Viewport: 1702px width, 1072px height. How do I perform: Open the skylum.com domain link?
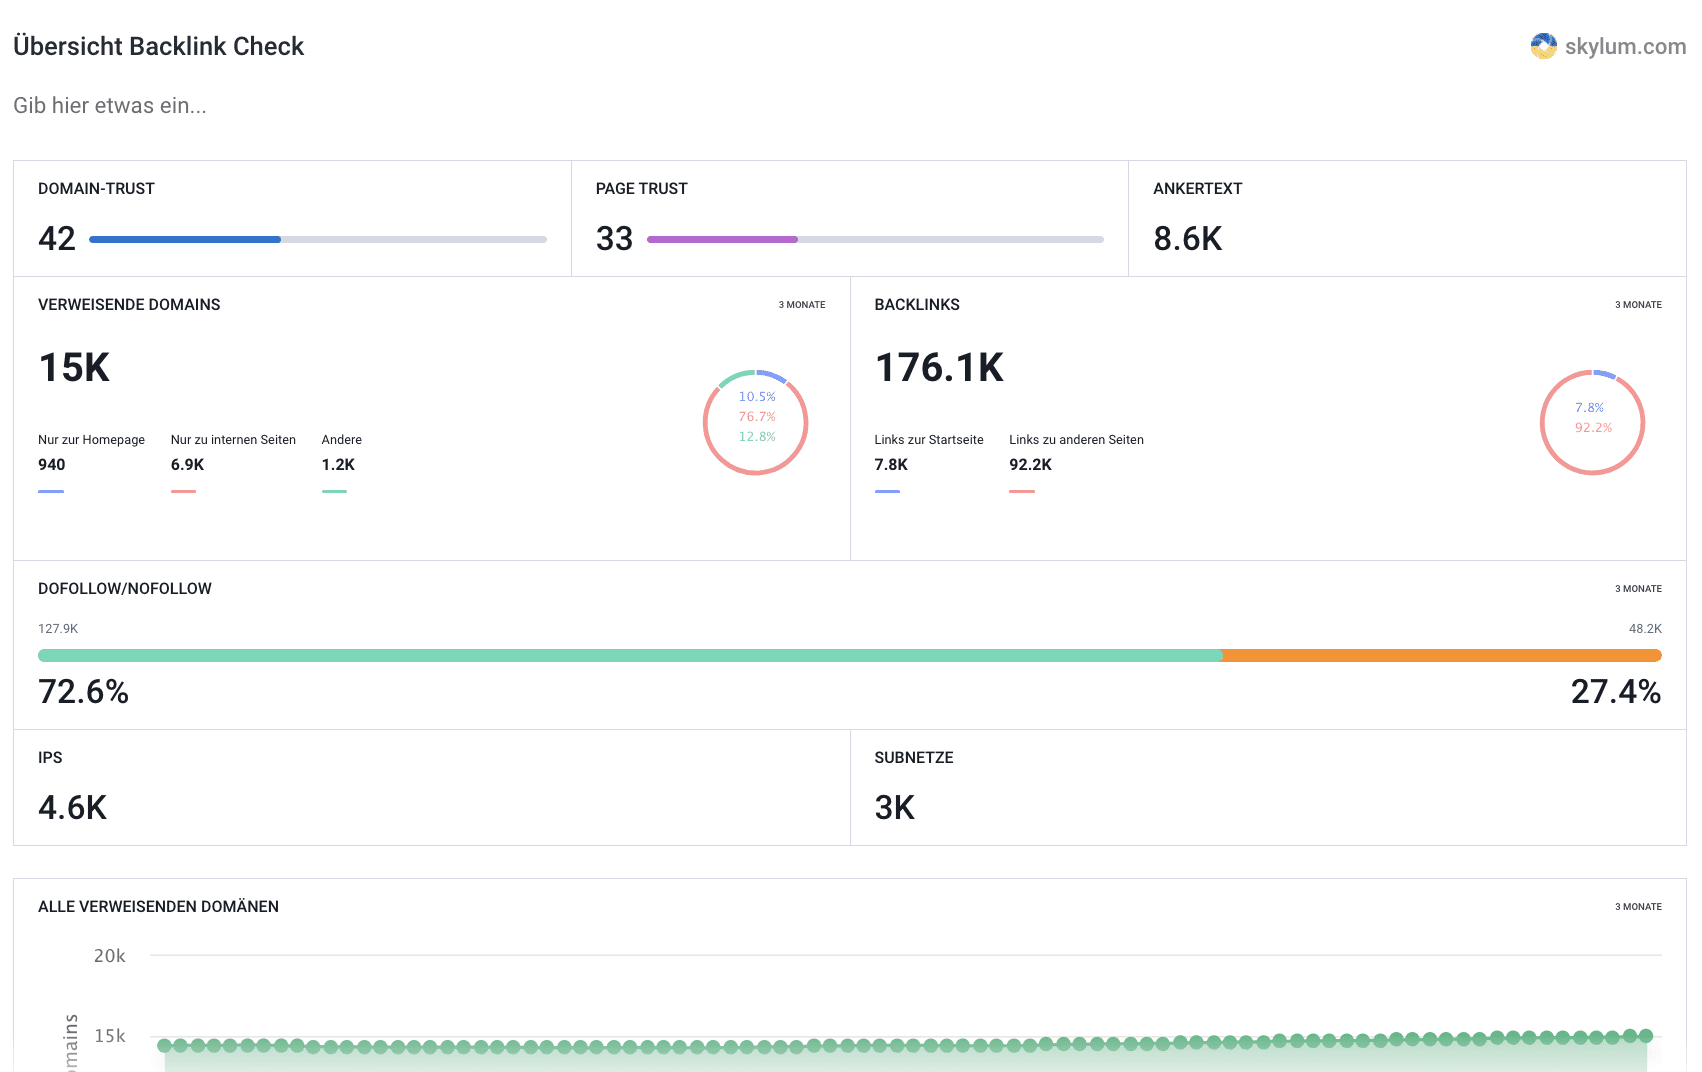1625,46
